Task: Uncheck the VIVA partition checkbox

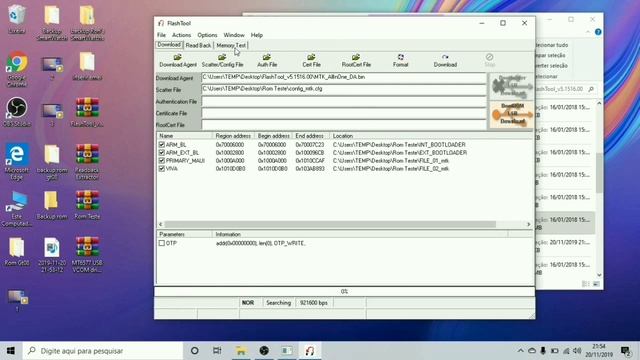Action: 162,168
